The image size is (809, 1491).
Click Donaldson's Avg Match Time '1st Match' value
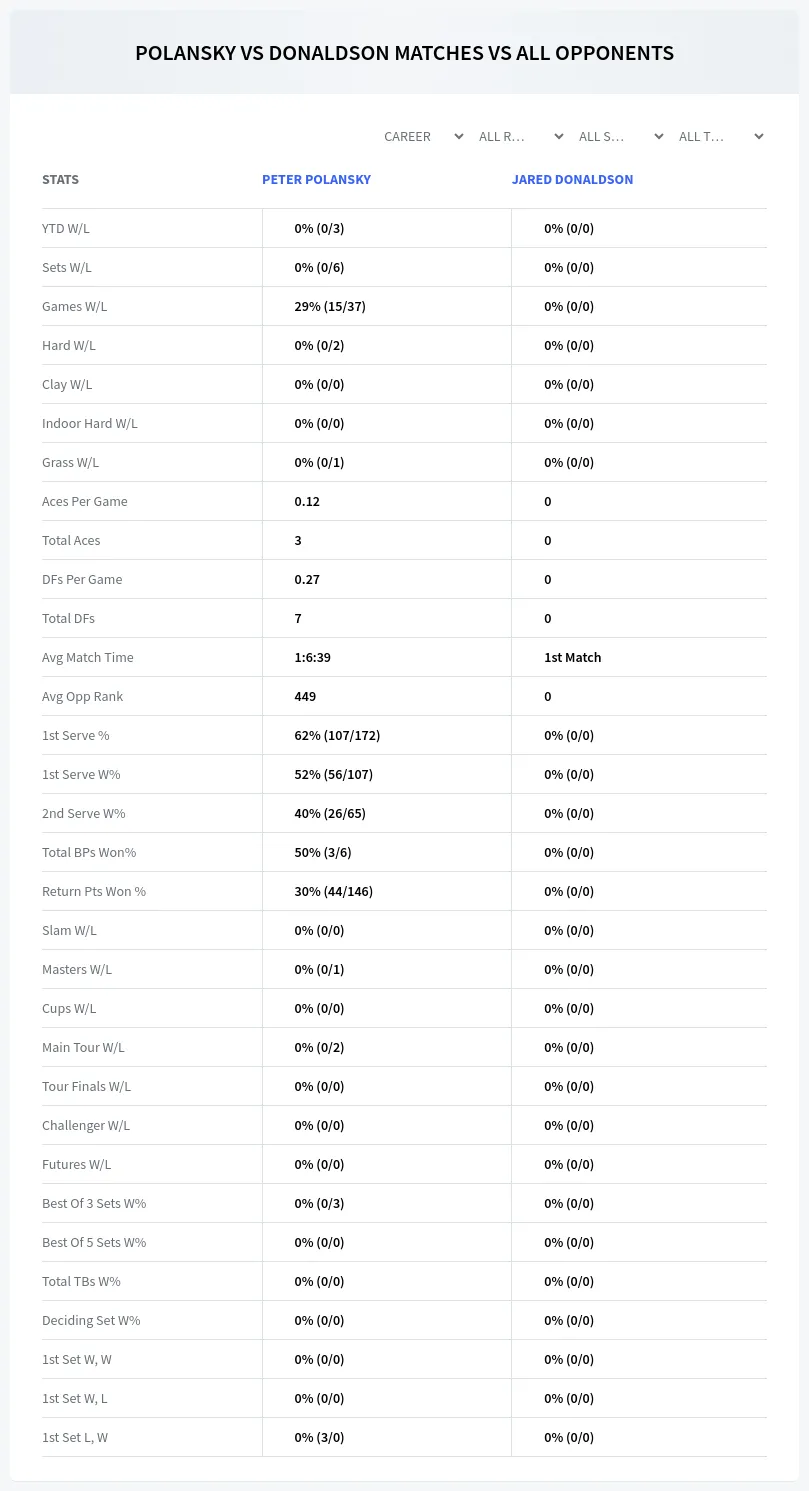(573, 657)
